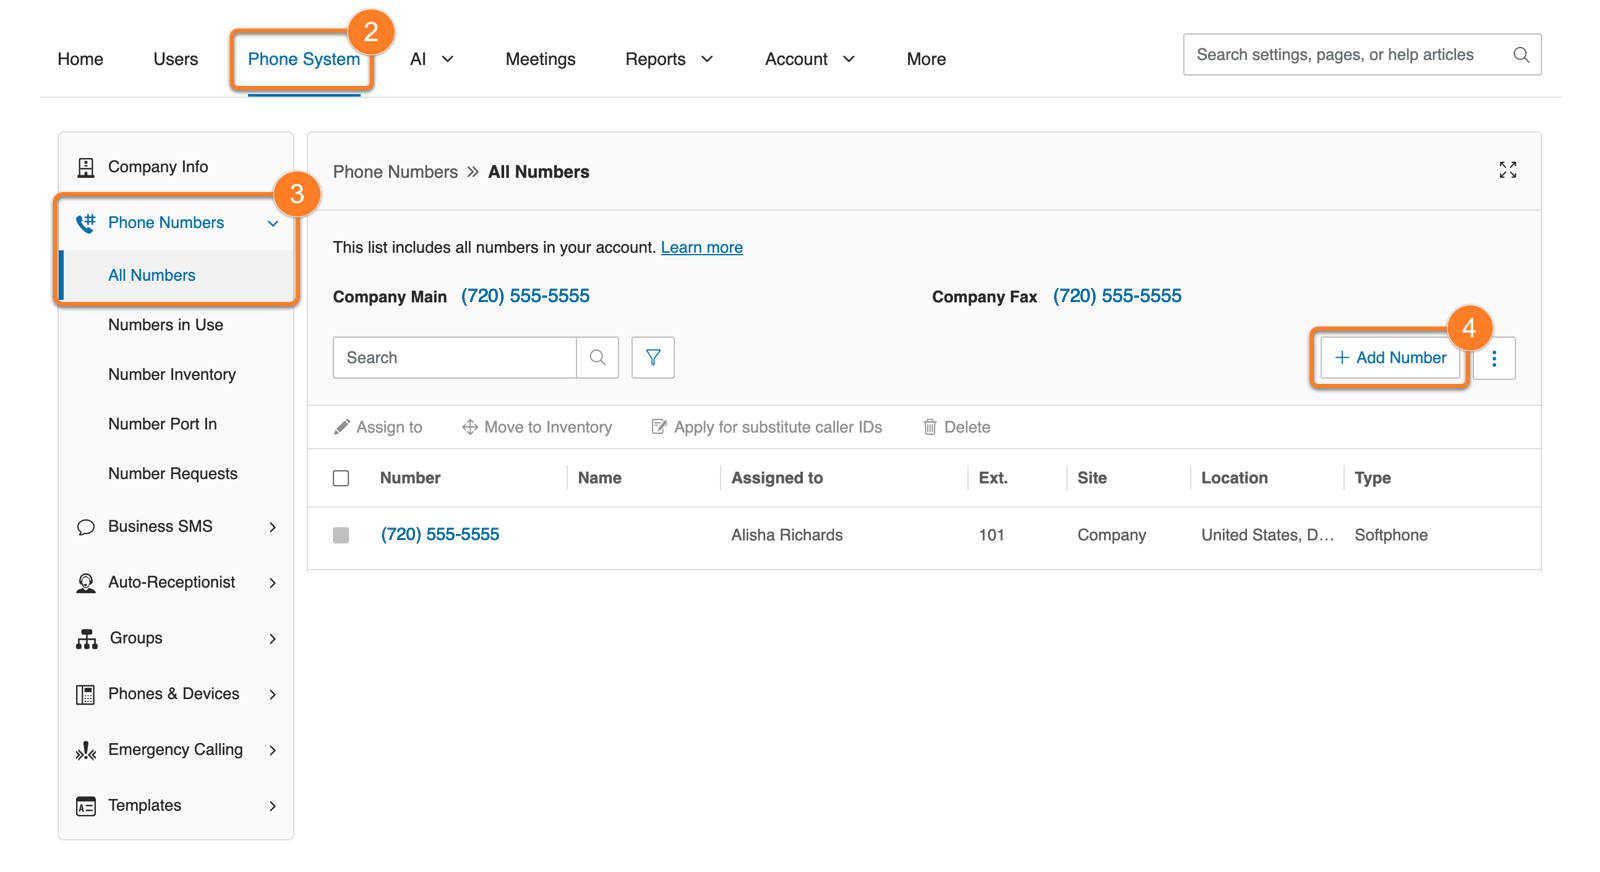Image resolution: width=1600 pixels, height=872 pixels.
Task: Expand the Business SMS section
Action: coord(272,527)
